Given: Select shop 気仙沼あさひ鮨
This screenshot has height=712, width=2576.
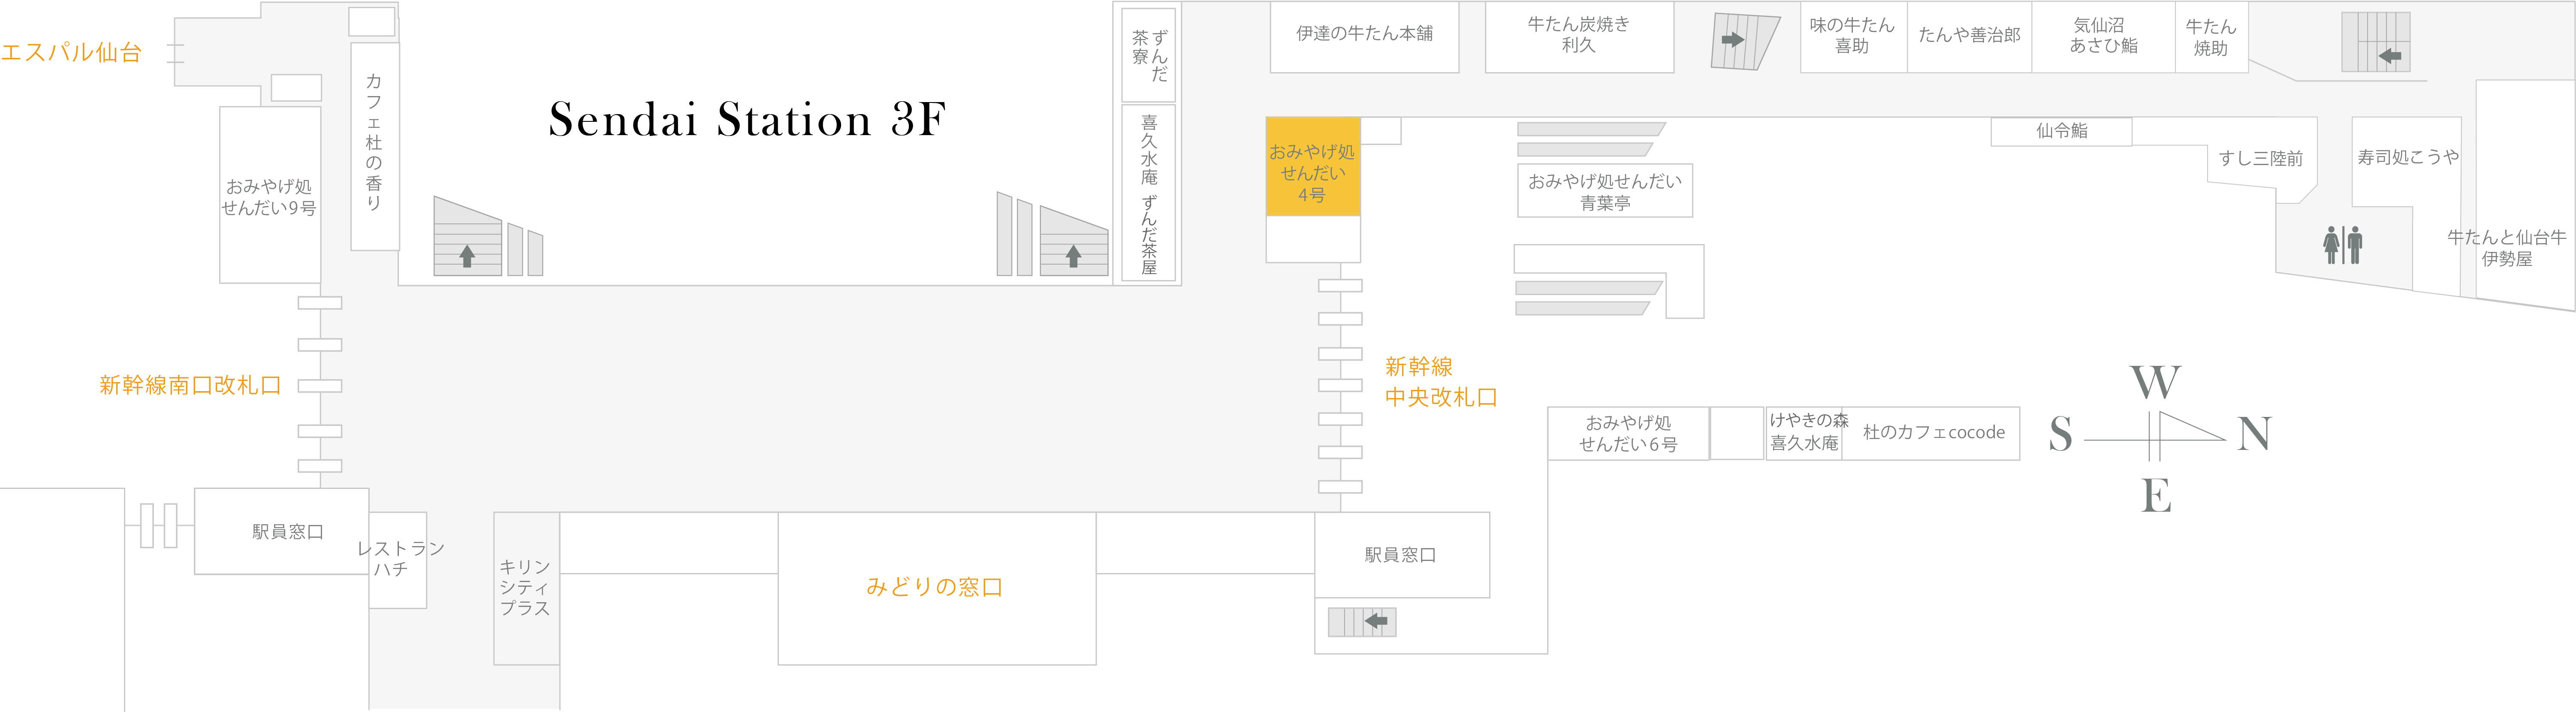Looking at the screenshot, I should tap(2103, 37).
